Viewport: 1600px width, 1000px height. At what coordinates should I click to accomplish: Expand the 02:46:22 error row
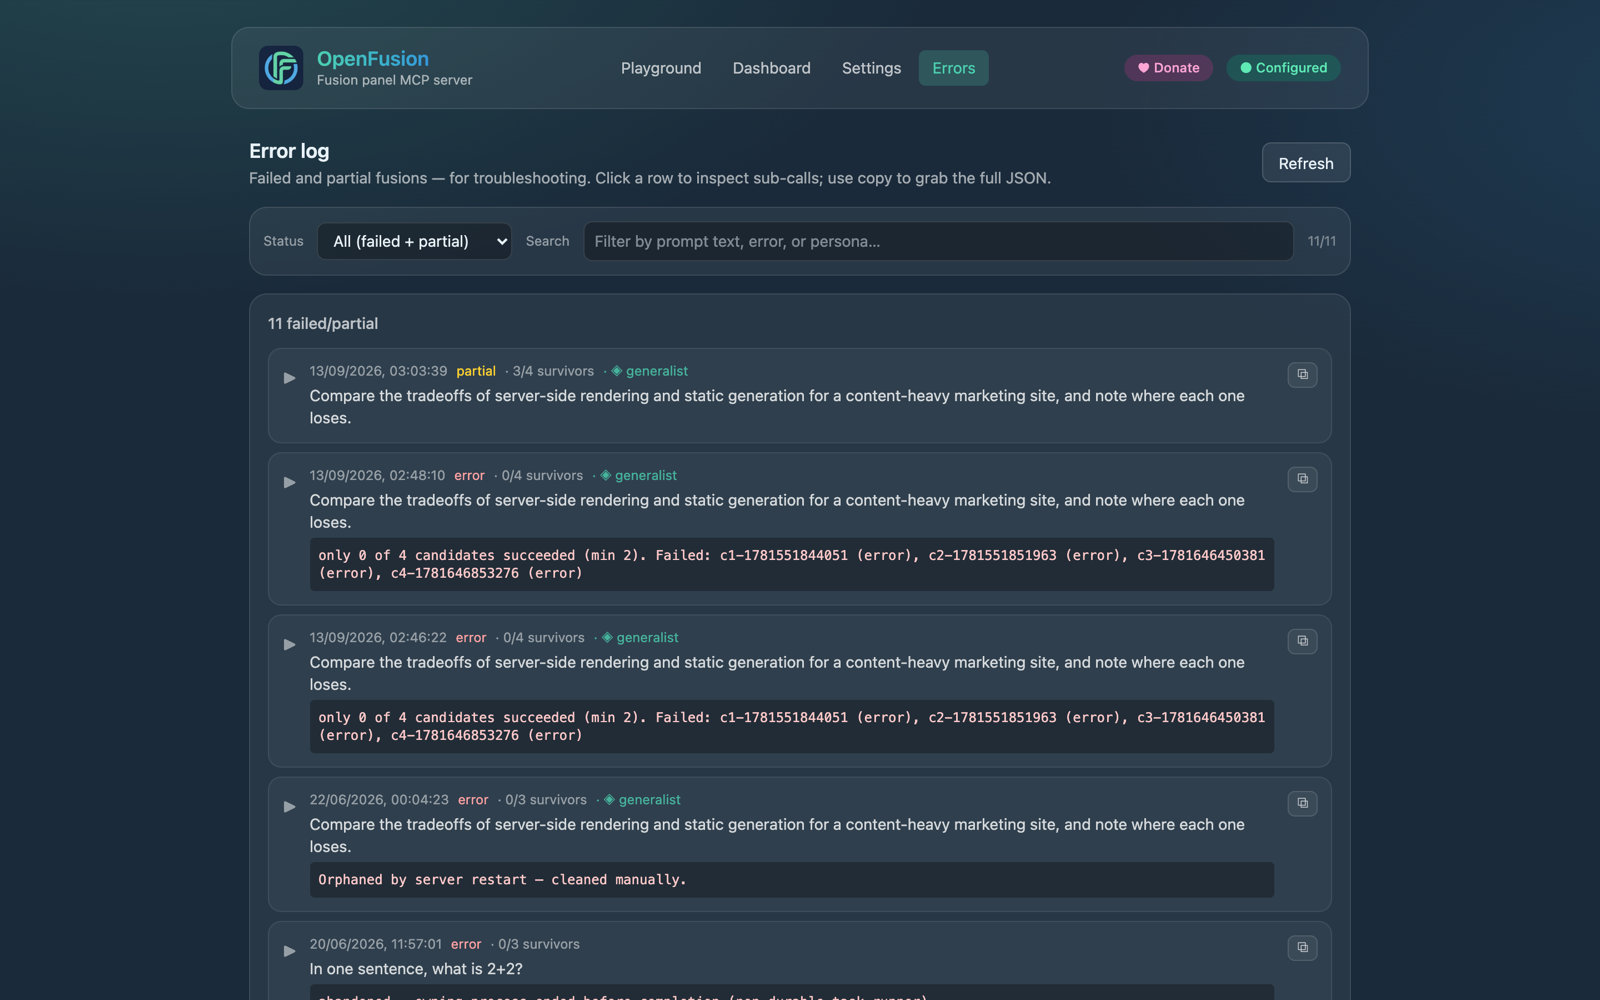point(289,644)
